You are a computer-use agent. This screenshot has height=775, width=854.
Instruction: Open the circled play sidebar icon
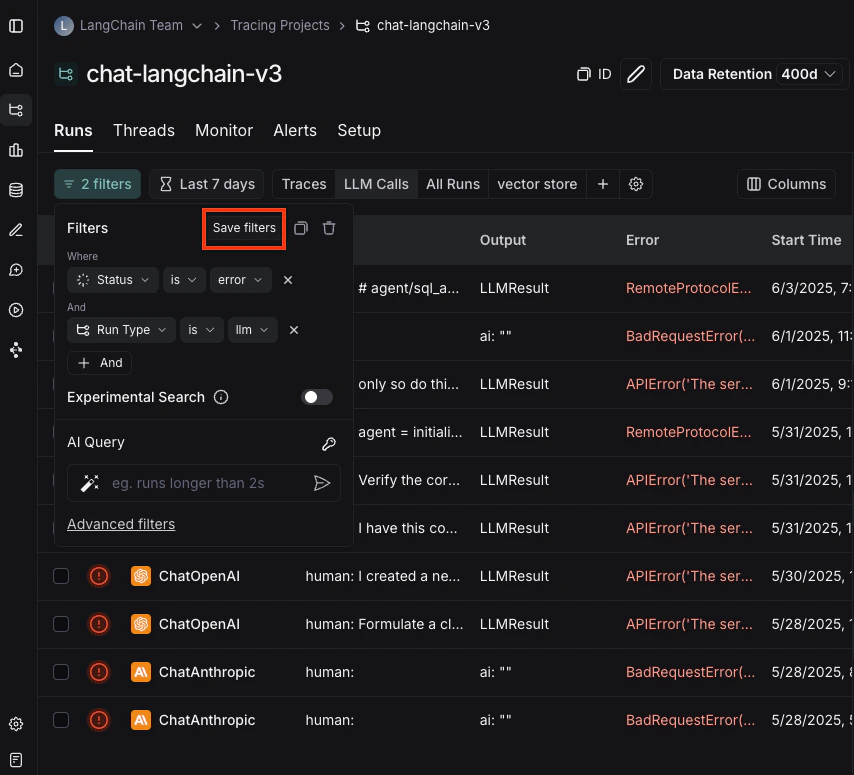click(16, 310)
